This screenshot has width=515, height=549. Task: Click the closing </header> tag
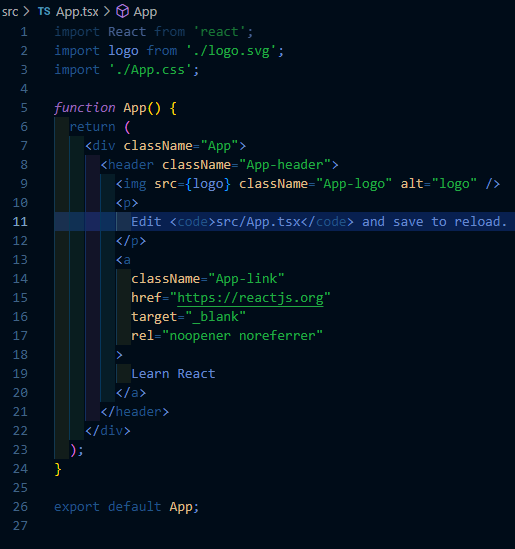(134, 412)
